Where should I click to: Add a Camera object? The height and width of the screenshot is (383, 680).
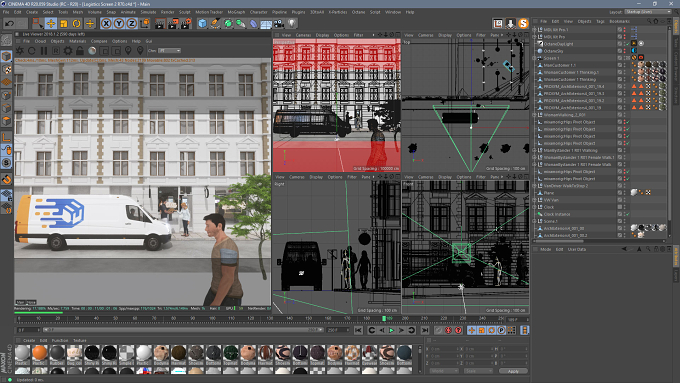(x=279, y=23)
